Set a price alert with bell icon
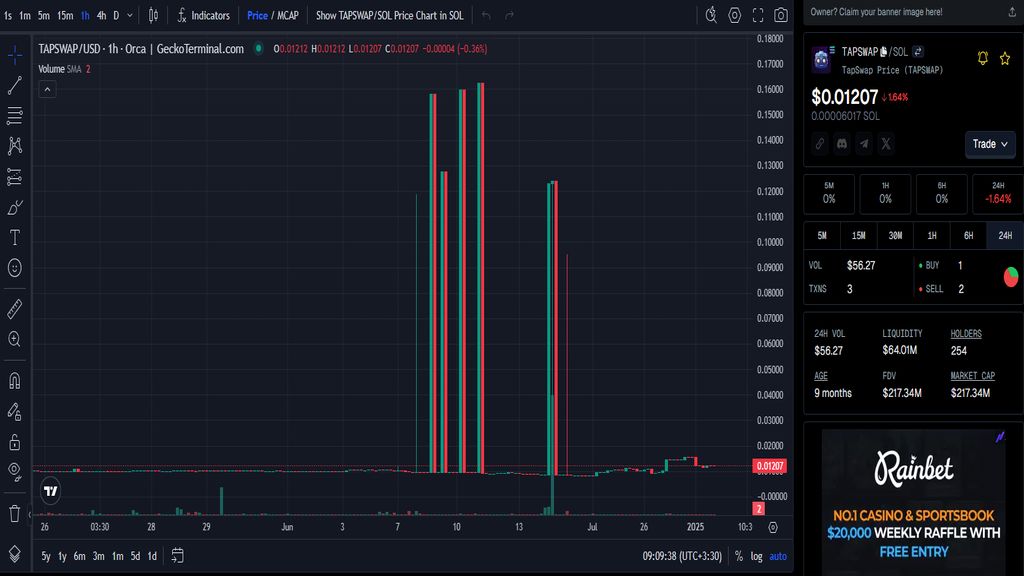Viewport: 1024px width, 576px height. point(983,58)
